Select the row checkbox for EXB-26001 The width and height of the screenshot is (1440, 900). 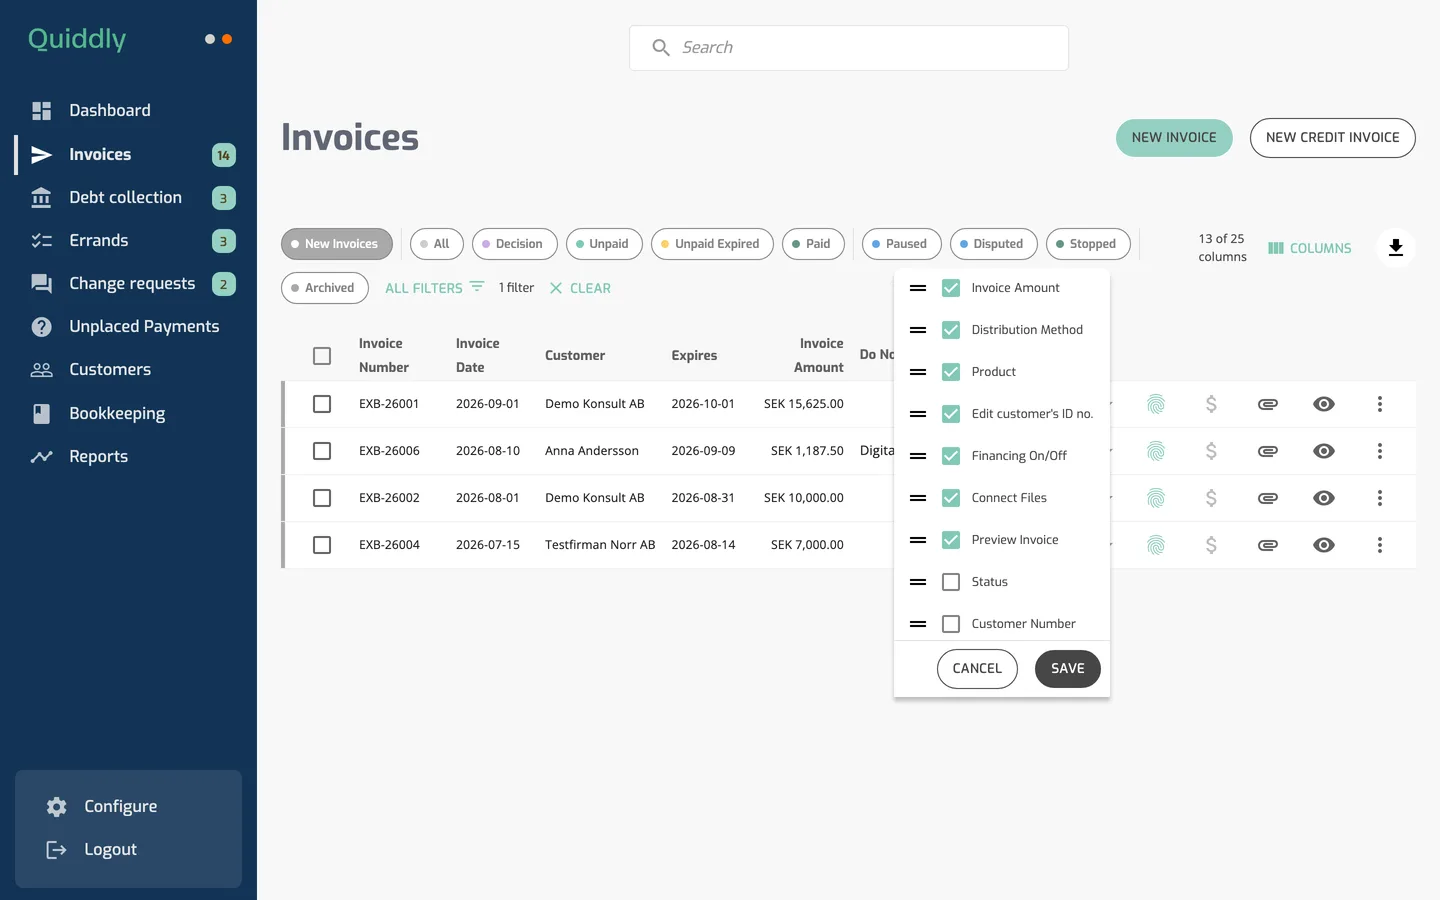(x=322, y=404)
